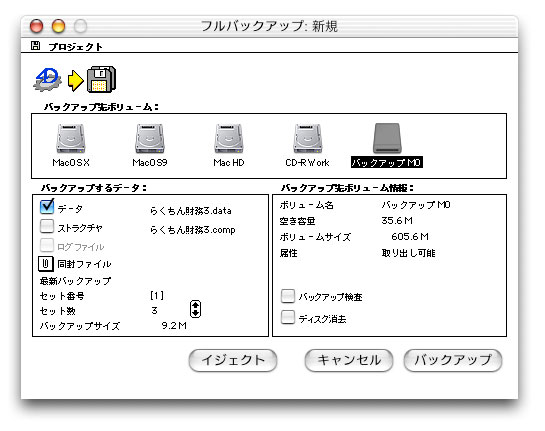Pick the CD-R Work volume icon
Image resolution: width=545 pixels, height=431 pixels.
click(308, 138)
